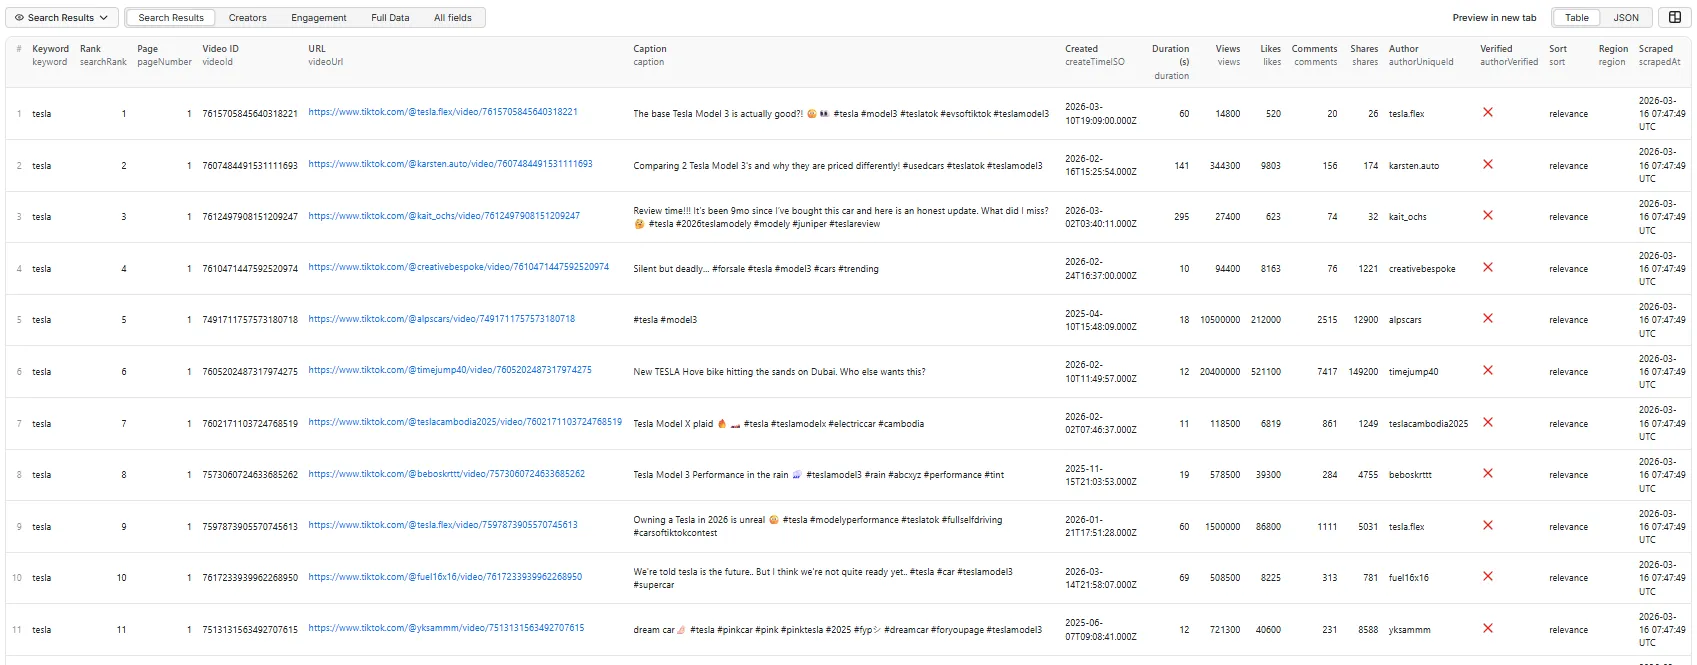
Task: Click the unverified X icon for beboskrttt
Action: (1488, 473)
